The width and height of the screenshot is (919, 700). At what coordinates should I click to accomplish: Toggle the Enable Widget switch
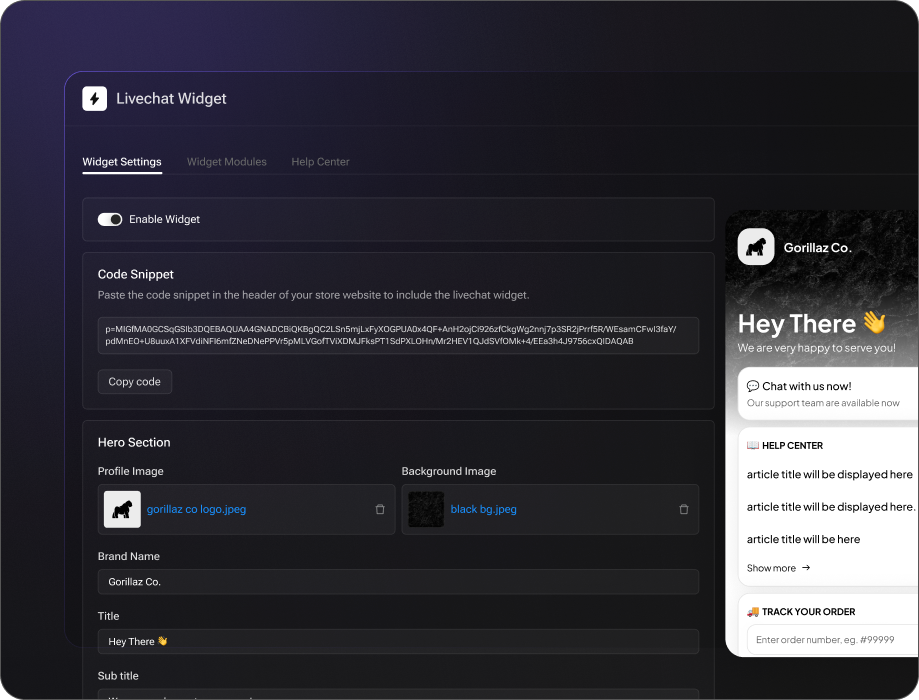tap(110, 219)
